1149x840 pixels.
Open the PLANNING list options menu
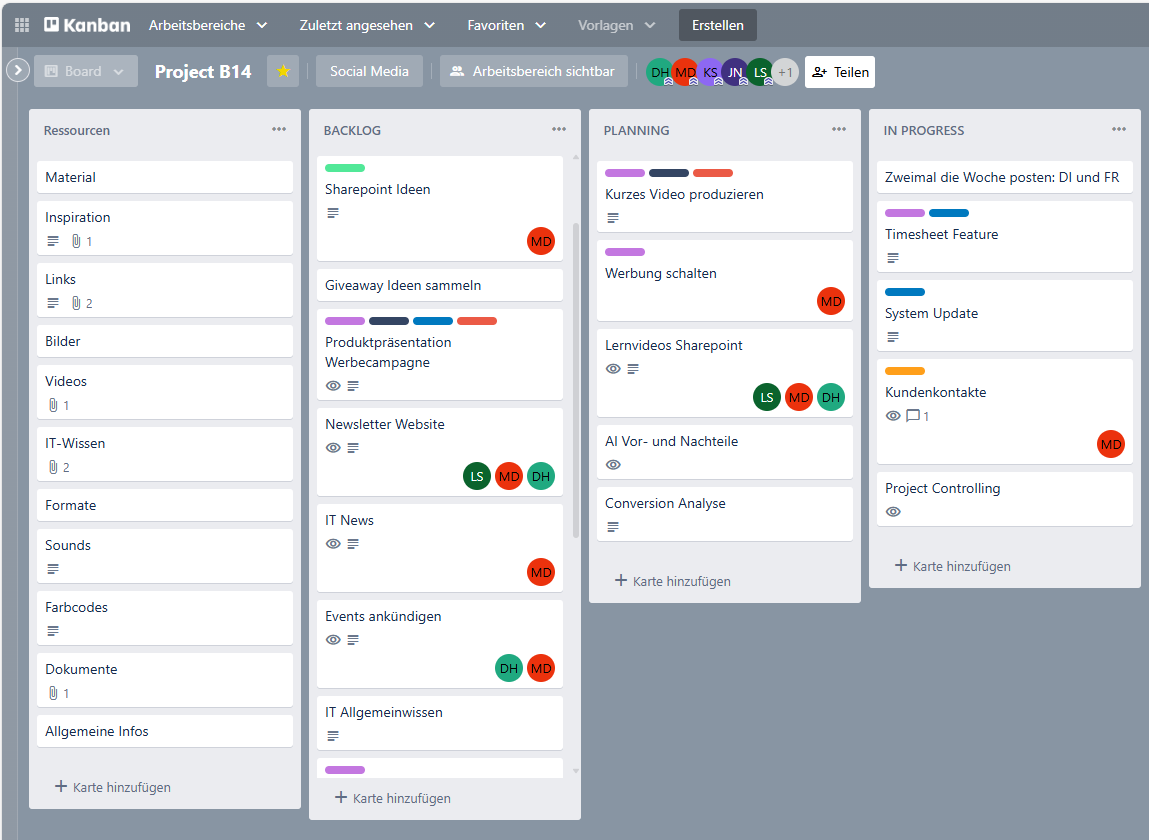839,130
